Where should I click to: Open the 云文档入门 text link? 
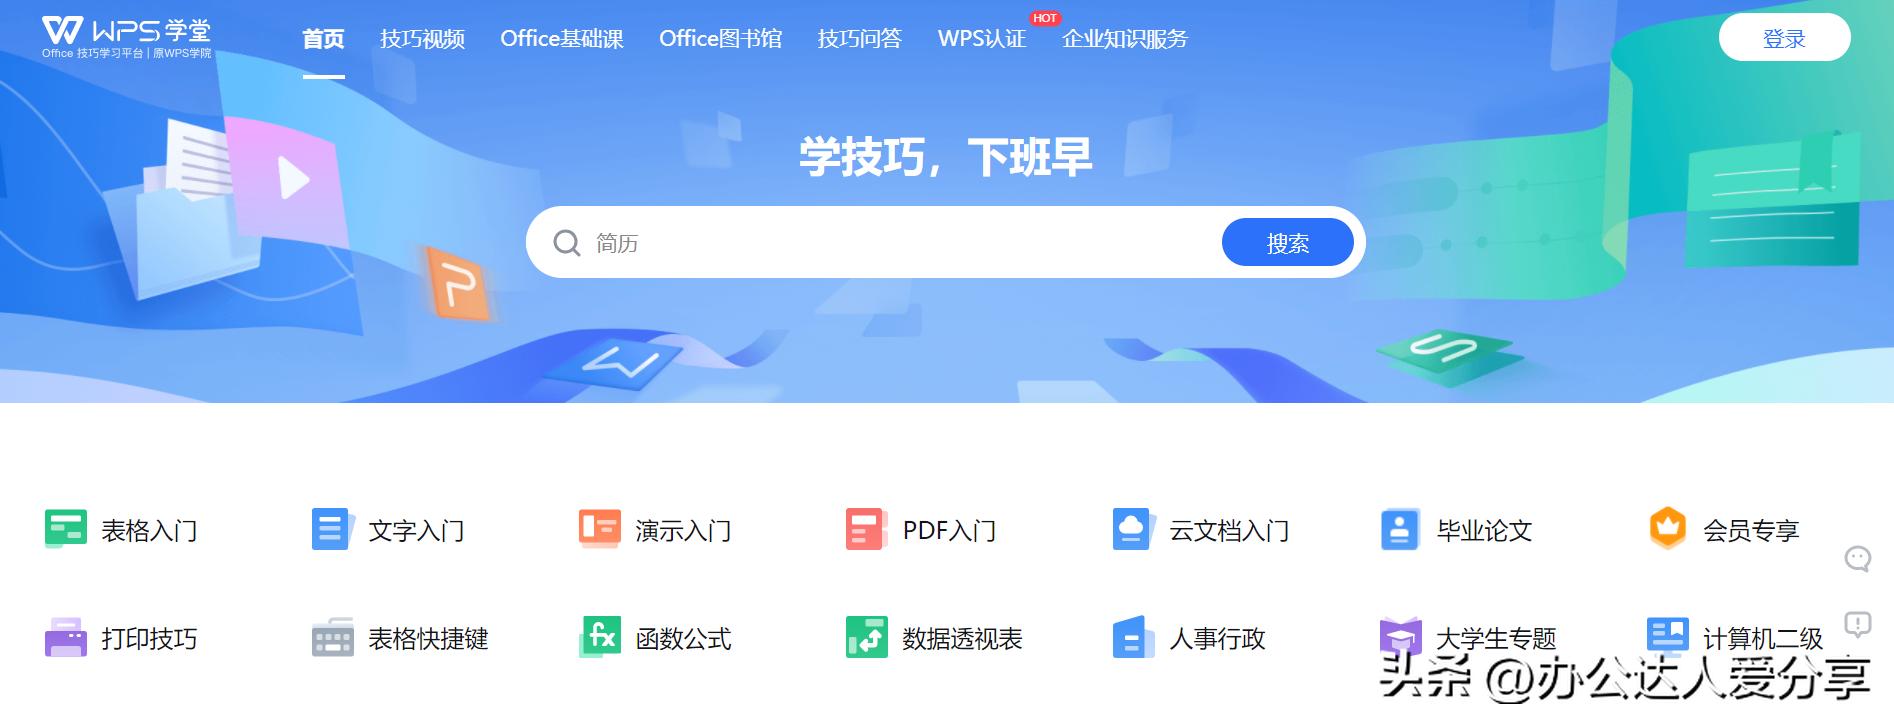(x=1229, y=531)
